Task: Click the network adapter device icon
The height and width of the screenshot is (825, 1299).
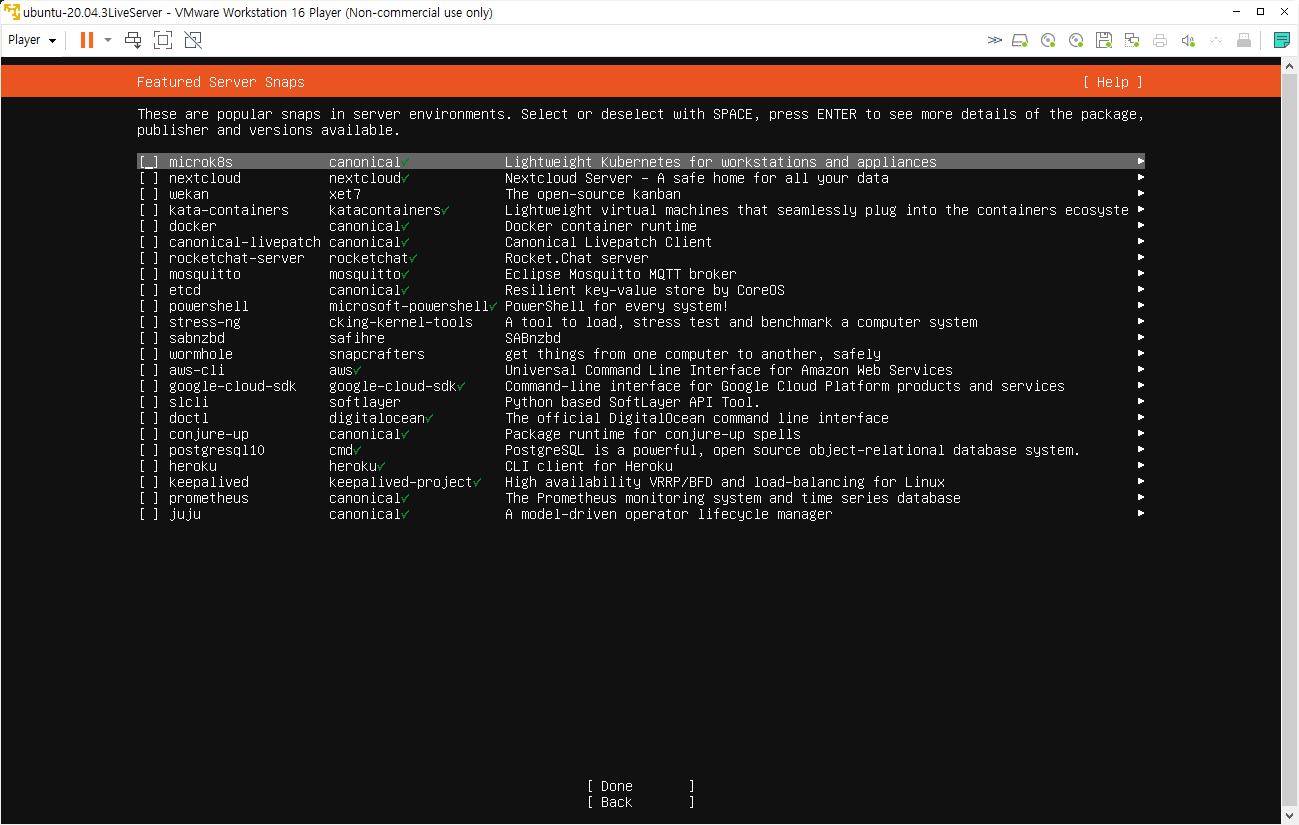Action: pyautogui.click(x=1132, y=40)
